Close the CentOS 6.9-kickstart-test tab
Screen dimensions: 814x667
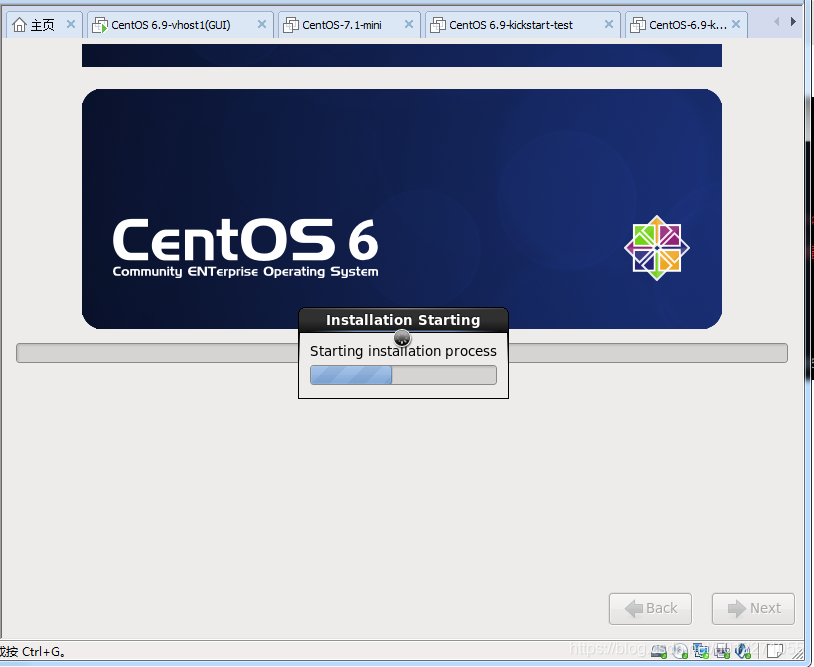[609, 24]
